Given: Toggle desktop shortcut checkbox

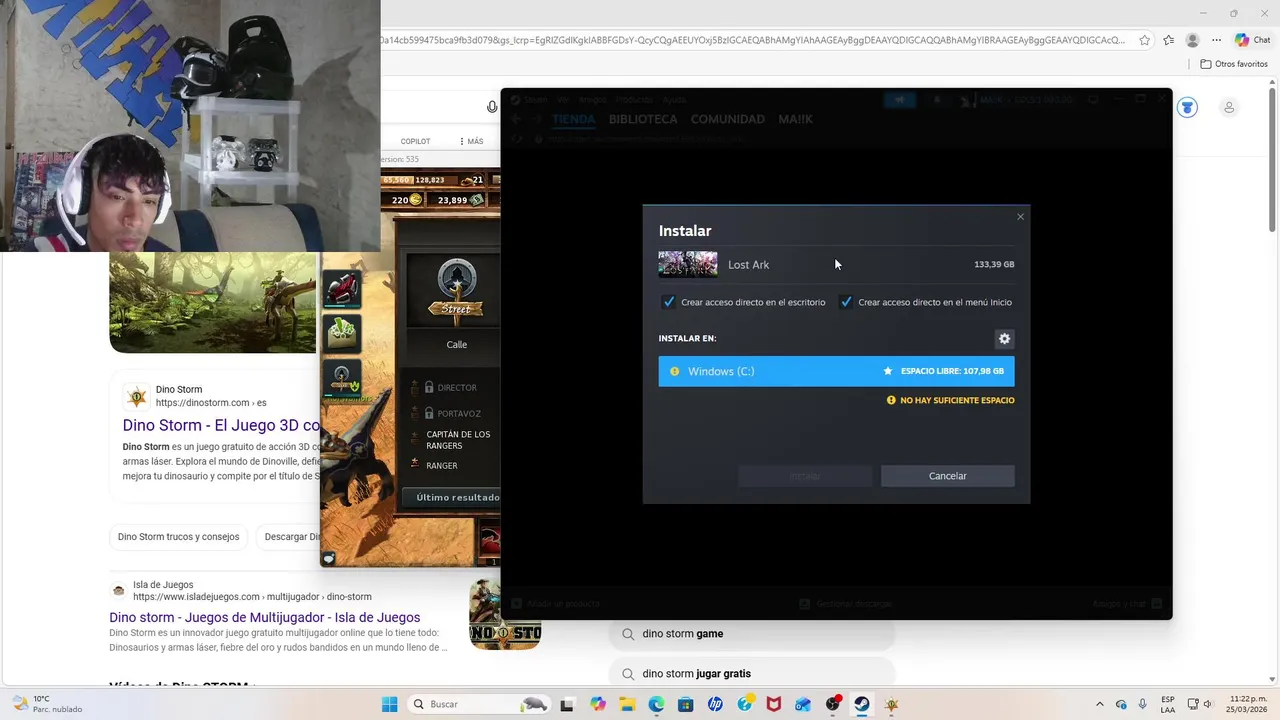Looking at the screenshot, I should click(669, 302).
